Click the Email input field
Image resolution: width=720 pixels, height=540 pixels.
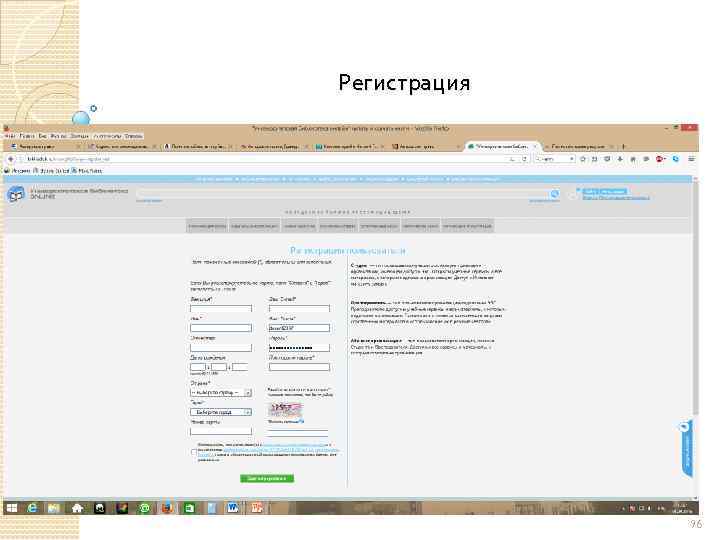299,309
